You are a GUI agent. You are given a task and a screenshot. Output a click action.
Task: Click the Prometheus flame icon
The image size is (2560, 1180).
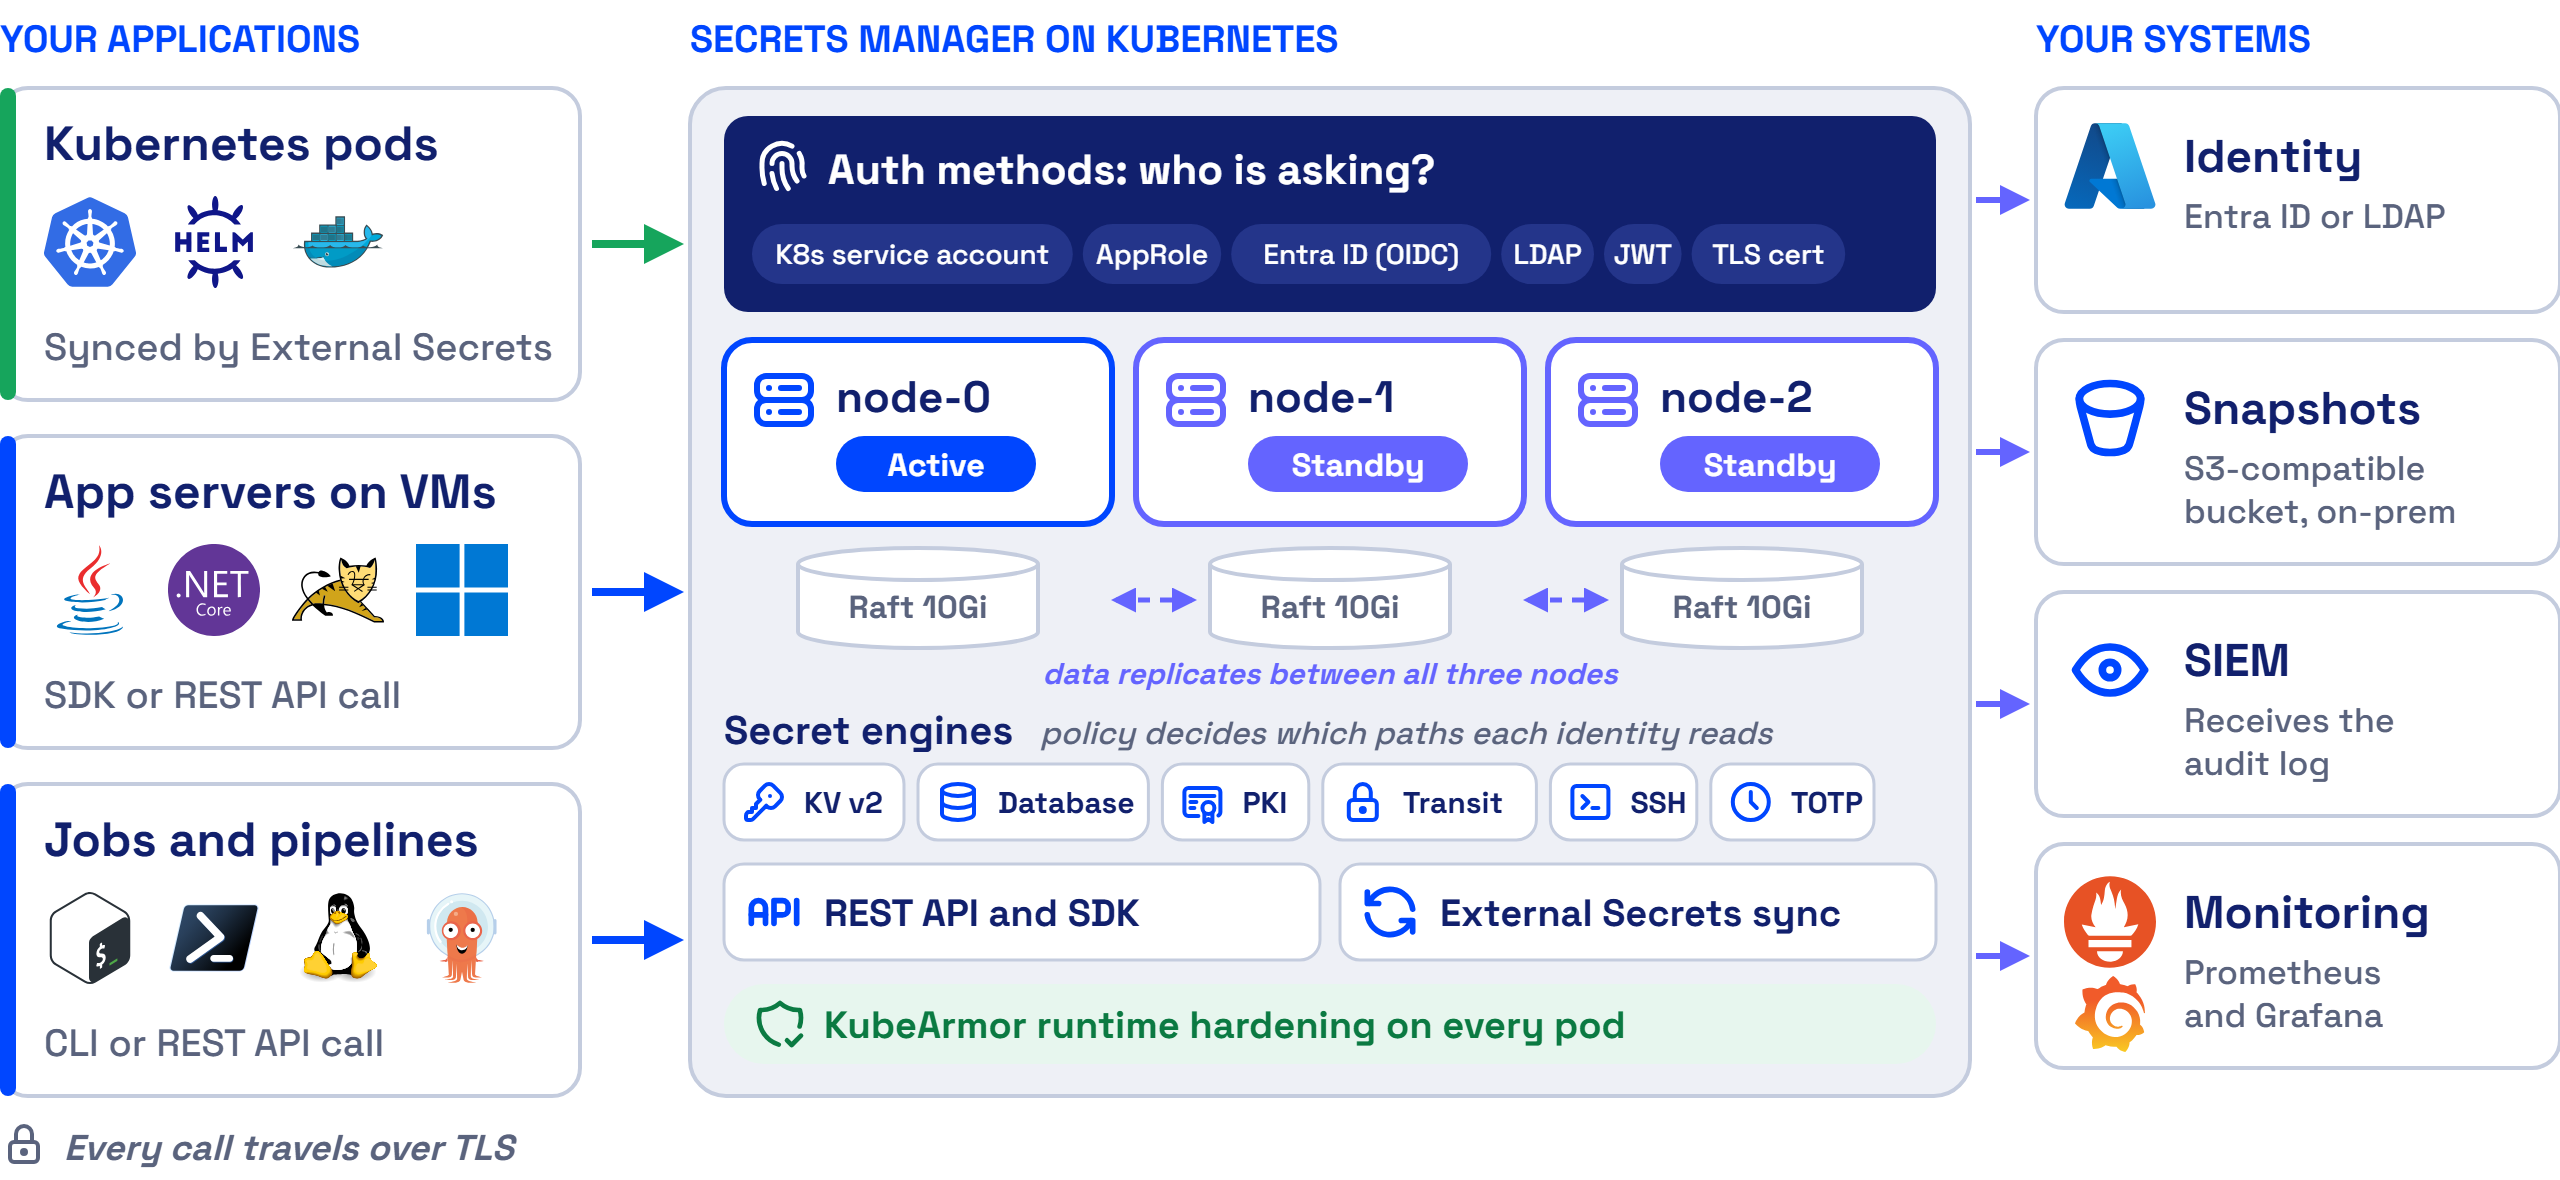(2110, 922)
